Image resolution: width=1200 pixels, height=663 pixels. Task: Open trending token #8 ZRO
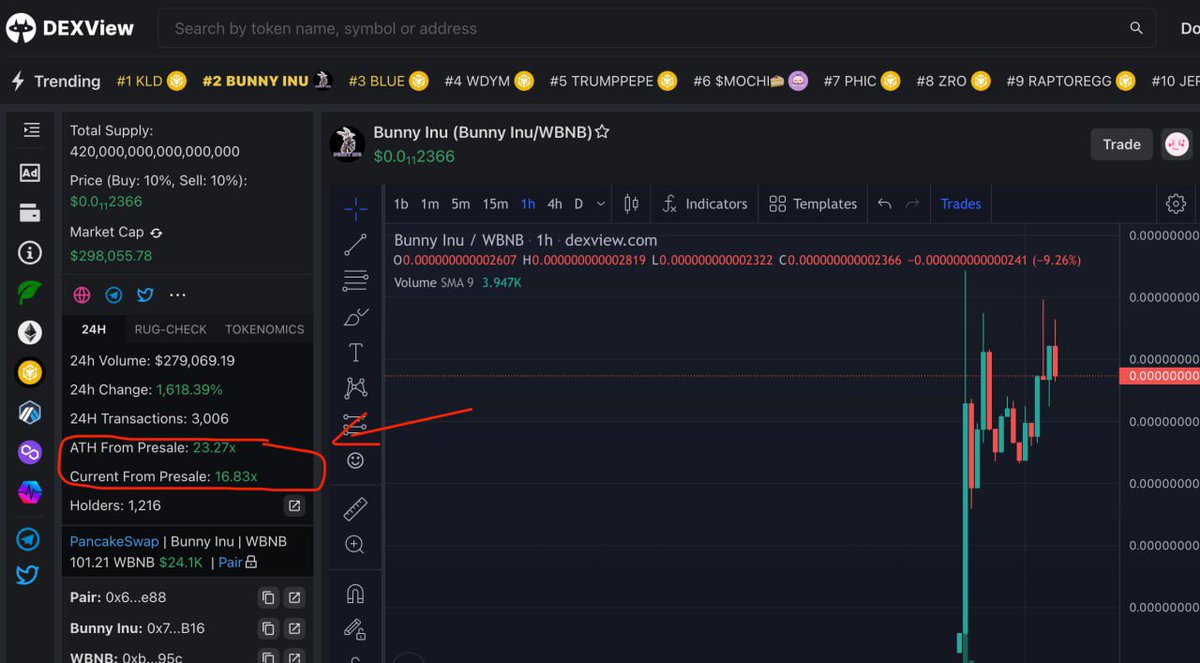(953, 81)
